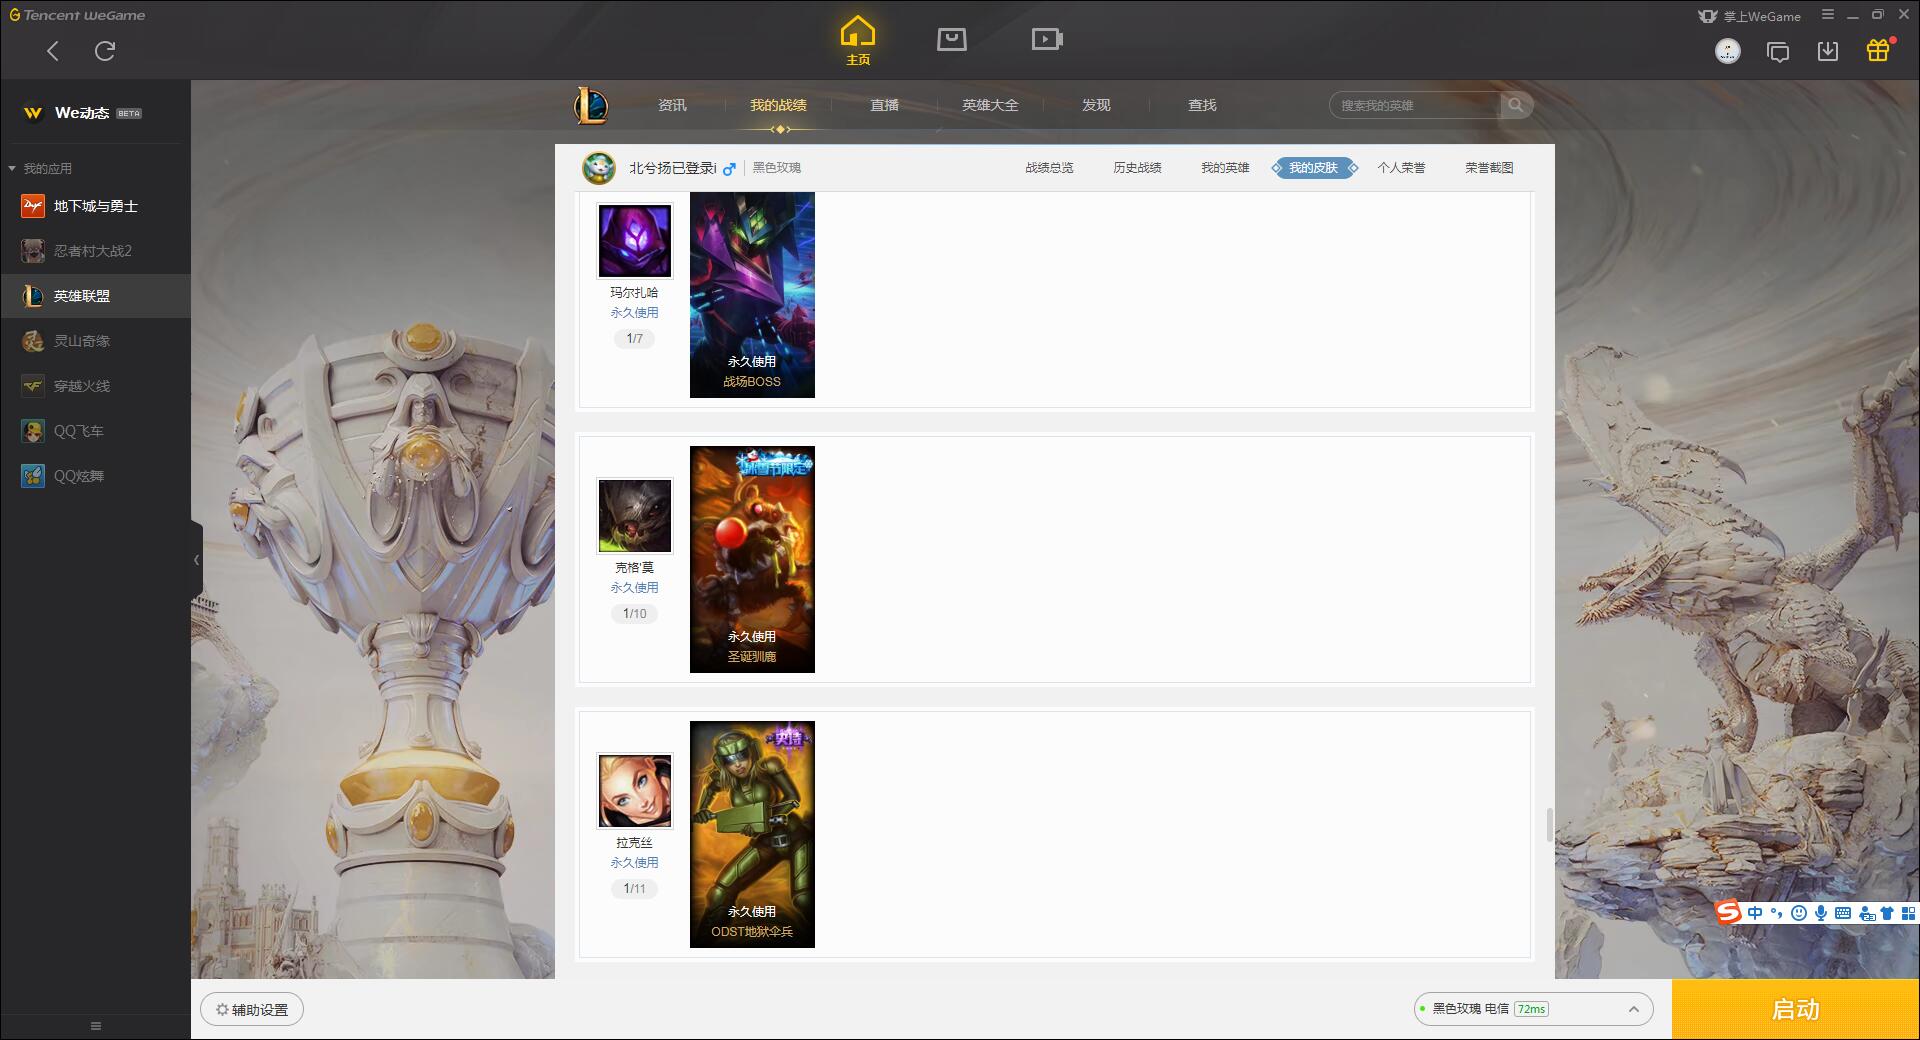This screenshot has width=1920, height=1040.
Task: Open the messages chat icon
Action: [x=1778, y=52]
